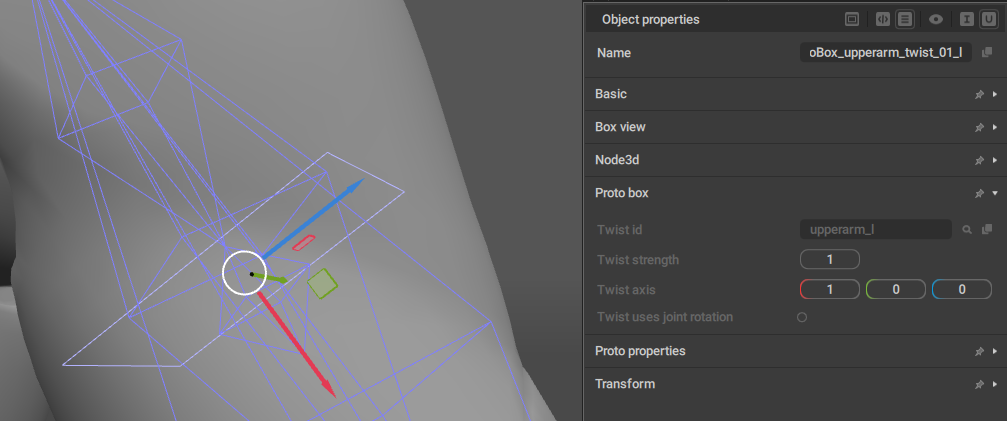
Task: Open the Proto properties section header
Action: (x=640, y=351)
